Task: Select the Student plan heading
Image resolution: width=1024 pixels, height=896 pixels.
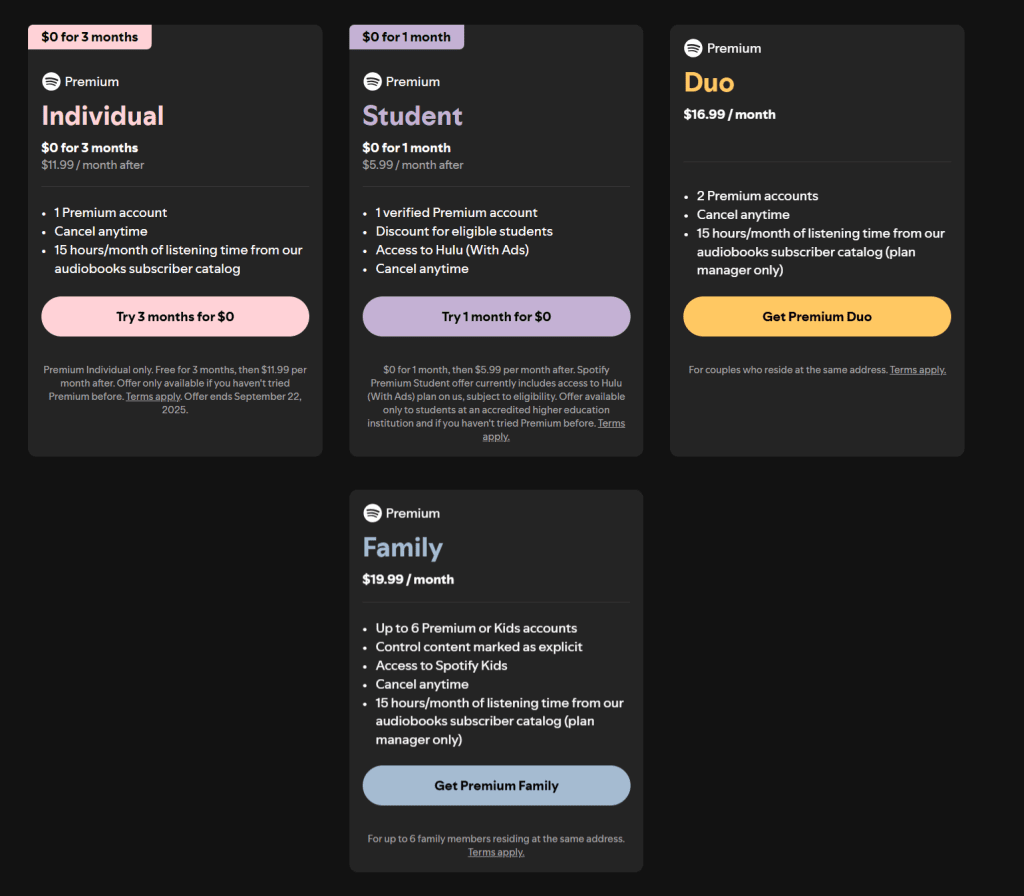Action: click(x=412, y=116)
